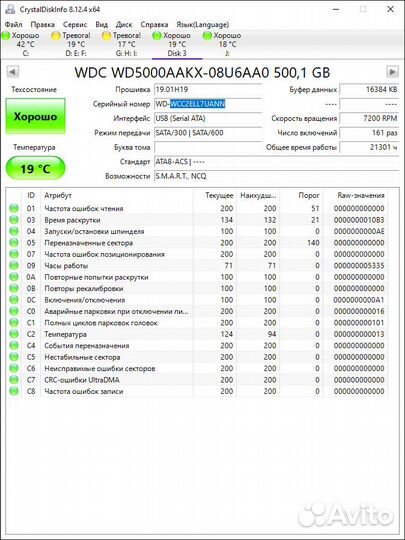Open the Правка menu
The height and width of the screenshot is (540, 405).
coord(42,24)
